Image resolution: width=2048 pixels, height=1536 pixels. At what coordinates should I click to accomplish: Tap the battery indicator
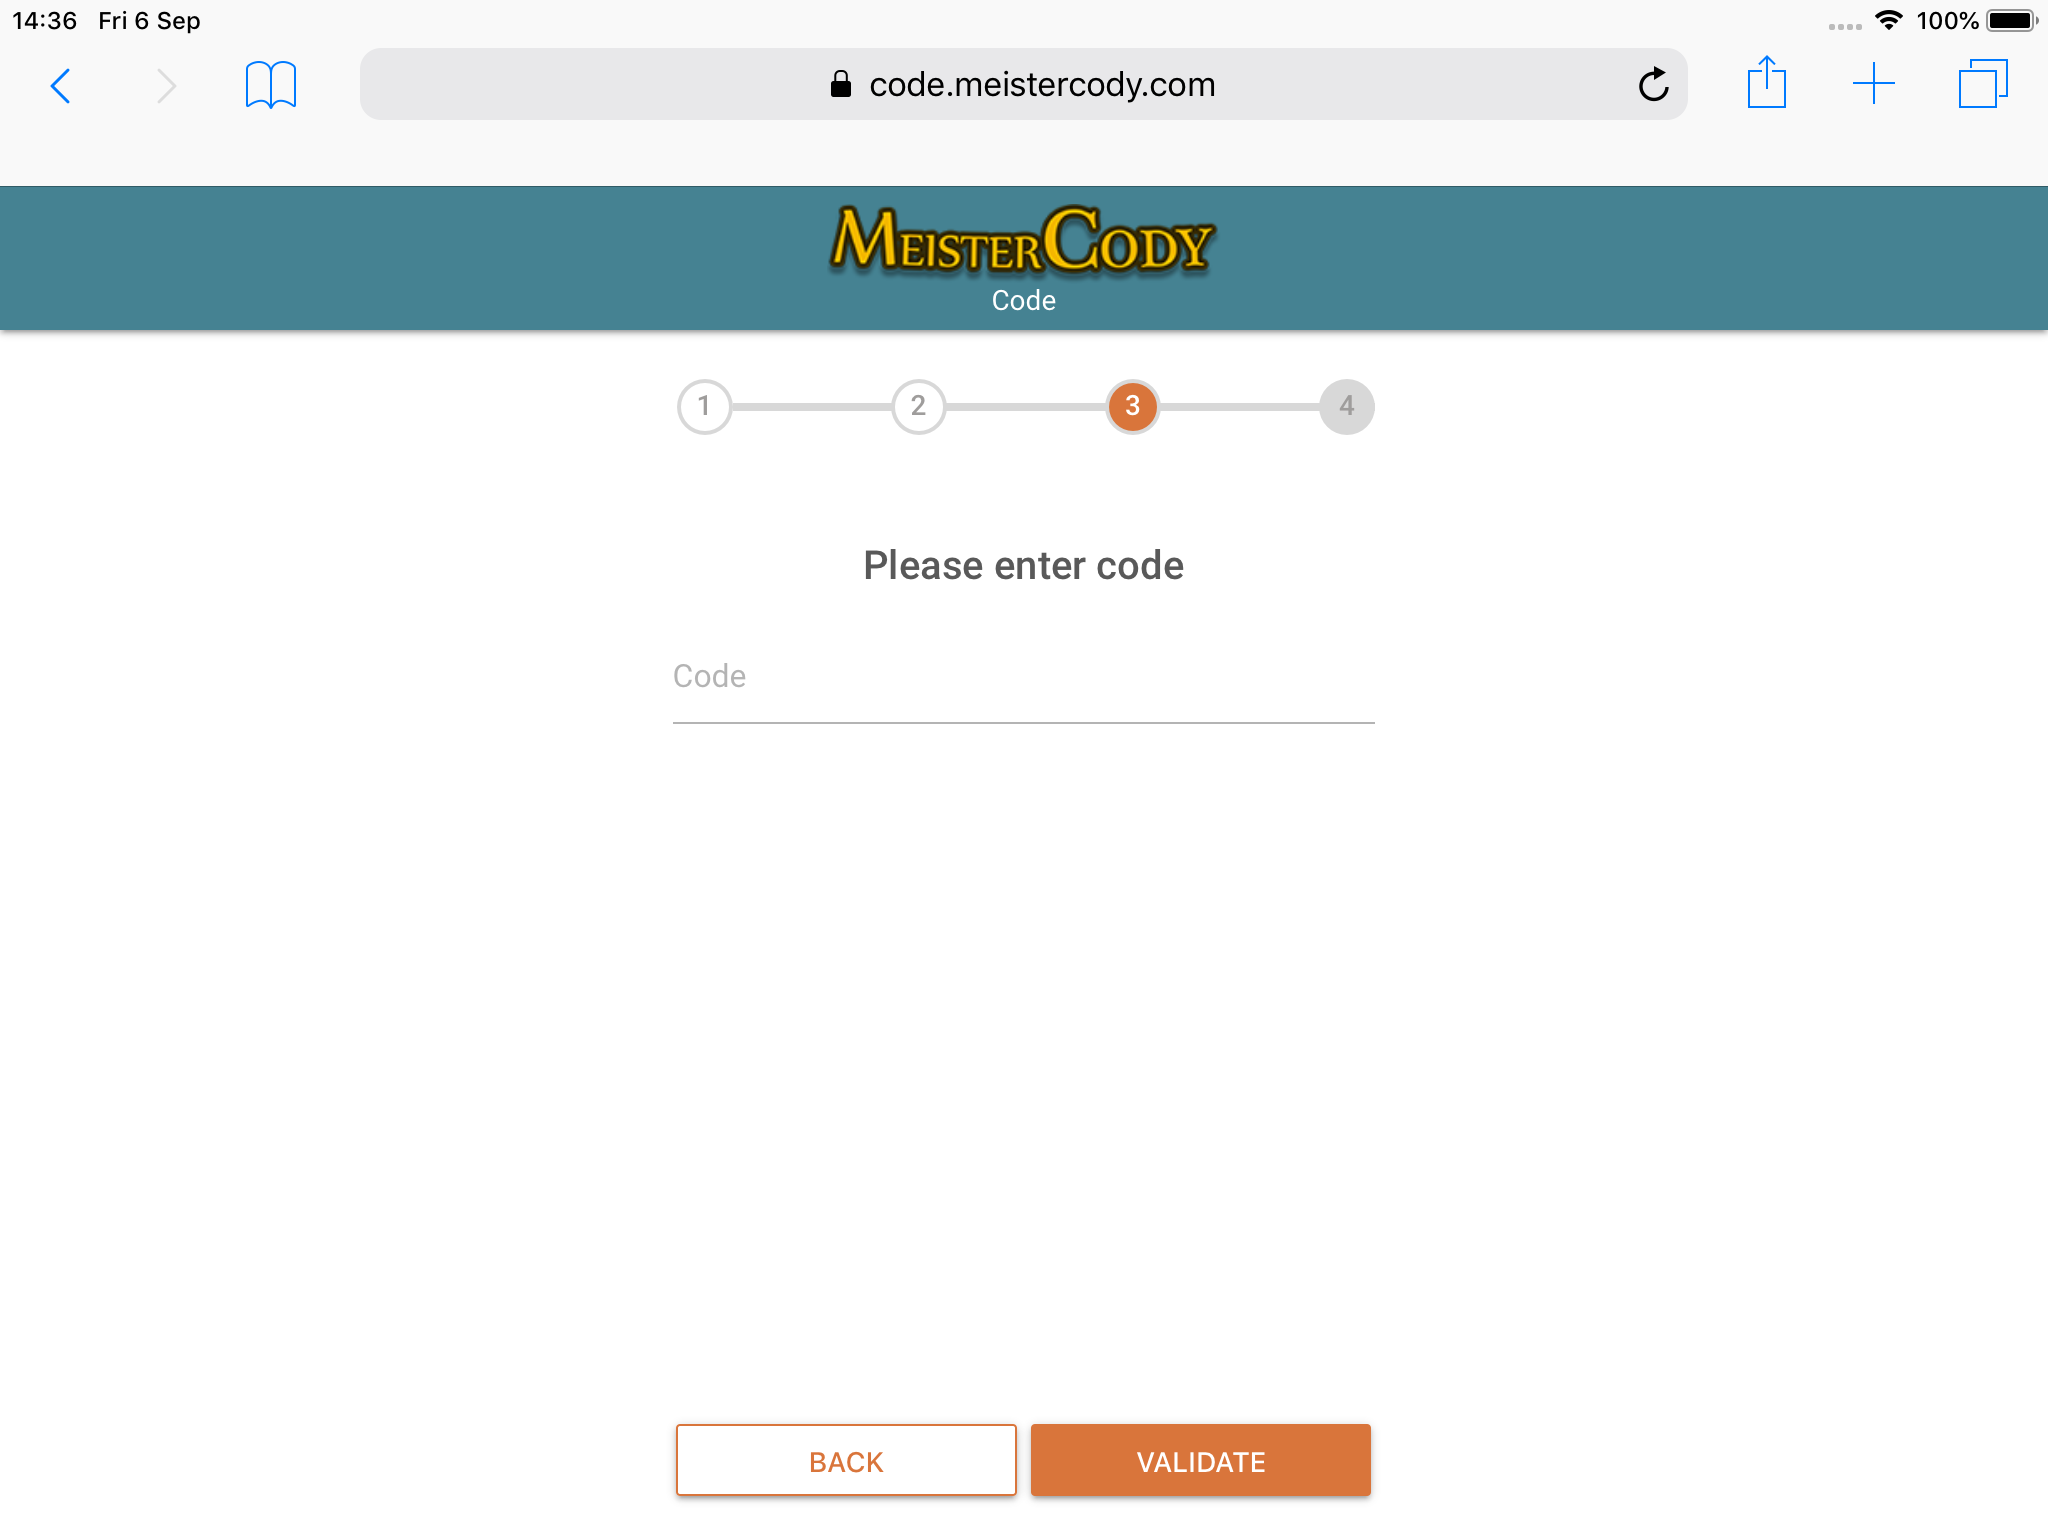[x=2012, y=20]
